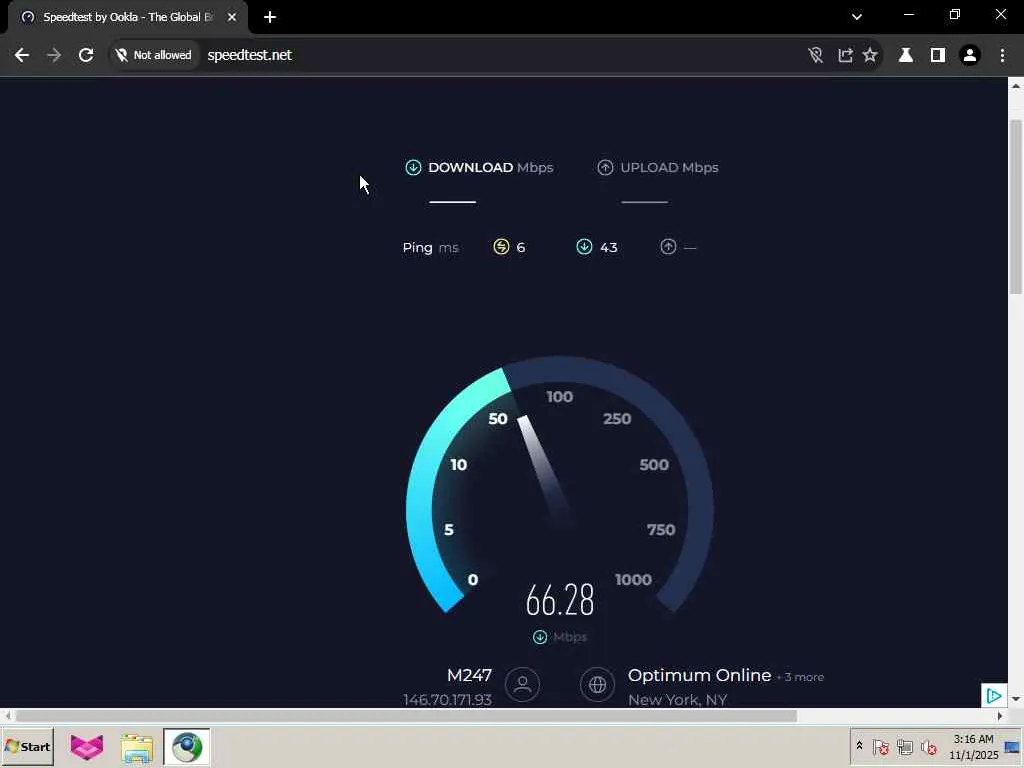
Task: Expand the tab search chevron
Action: tap(857, 17)
